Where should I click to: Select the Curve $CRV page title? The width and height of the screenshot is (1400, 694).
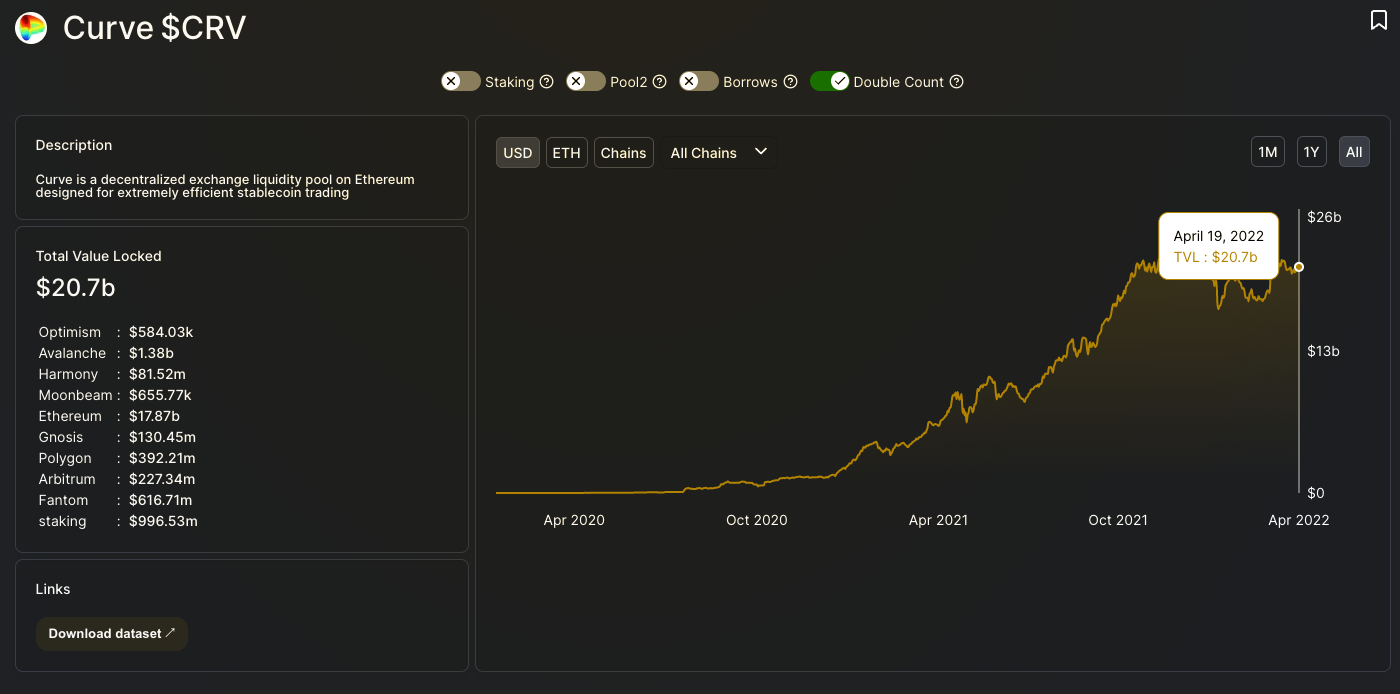154,28
